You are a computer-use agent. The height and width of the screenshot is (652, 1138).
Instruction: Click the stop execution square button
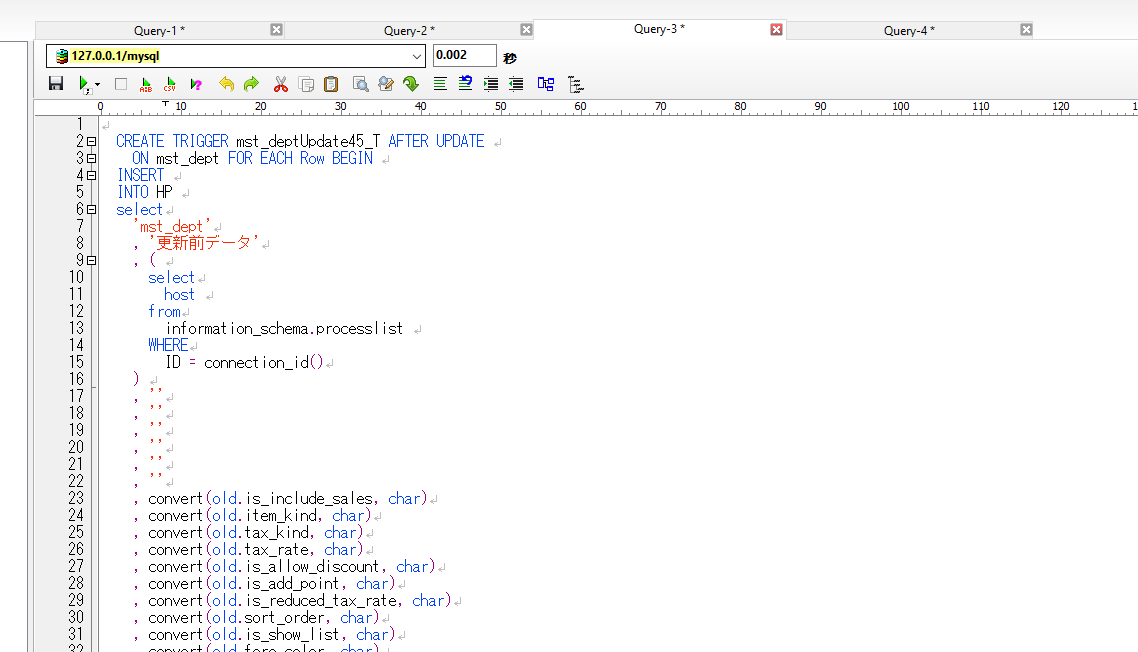[x=121, y=84]
